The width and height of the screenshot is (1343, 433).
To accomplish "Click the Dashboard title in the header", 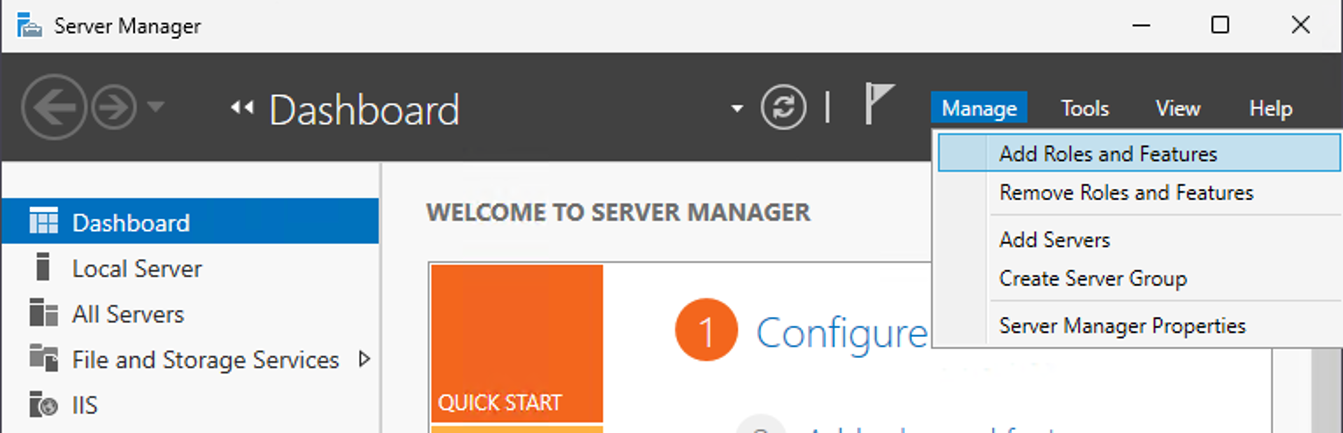I will coord(364,110).
